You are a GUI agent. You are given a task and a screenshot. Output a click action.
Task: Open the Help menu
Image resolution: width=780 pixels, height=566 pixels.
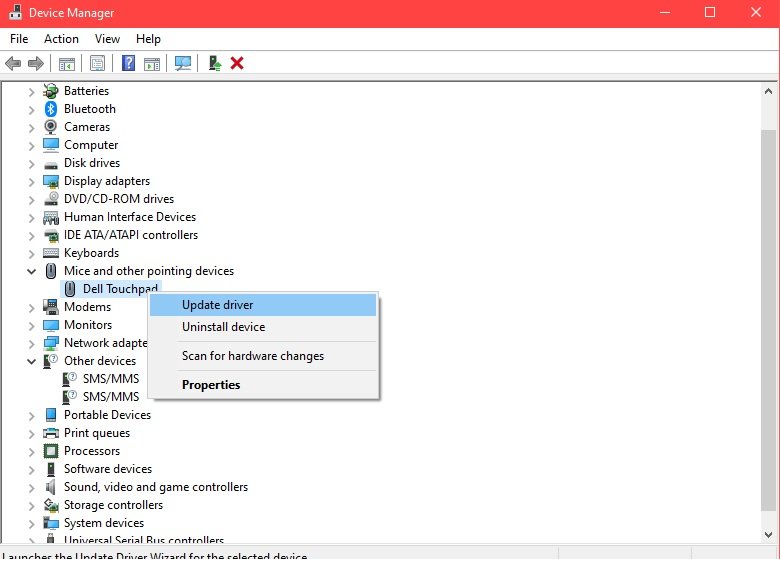coord(148,39)
